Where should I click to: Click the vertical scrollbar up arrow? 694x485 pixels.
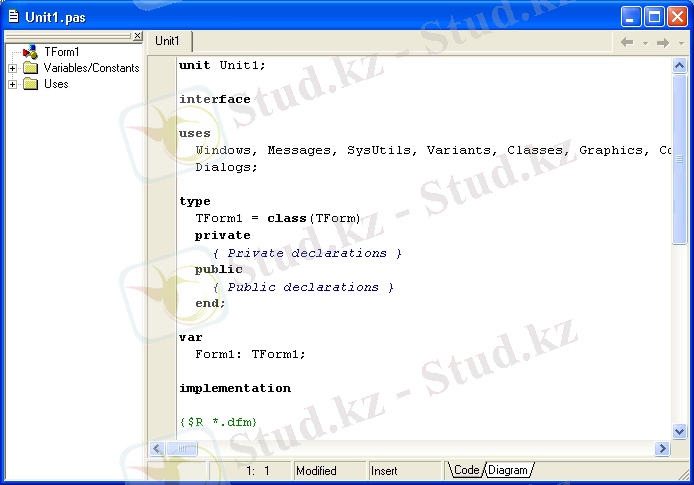(679, 66)
